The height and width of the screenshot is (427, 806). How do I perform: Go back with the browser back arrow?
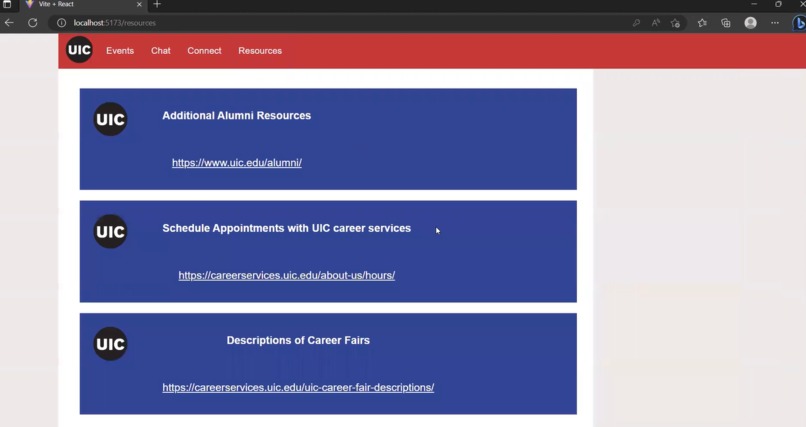[x=9, y=23]
